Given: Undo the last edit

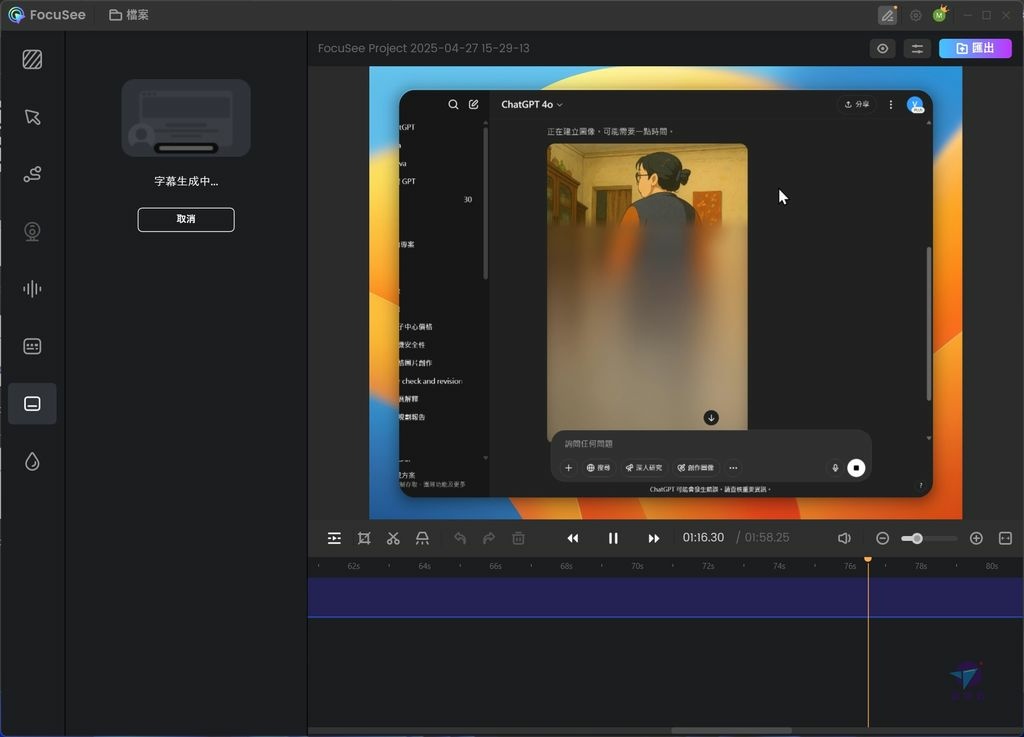Looking at the screenshot, I should 460,538.
